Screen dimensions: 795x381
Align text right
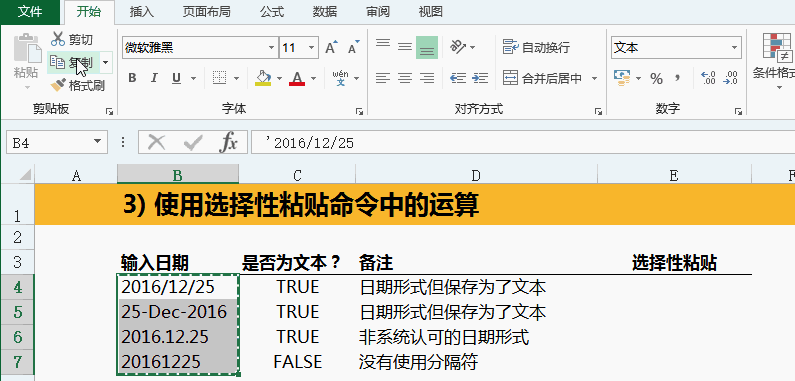427,78
